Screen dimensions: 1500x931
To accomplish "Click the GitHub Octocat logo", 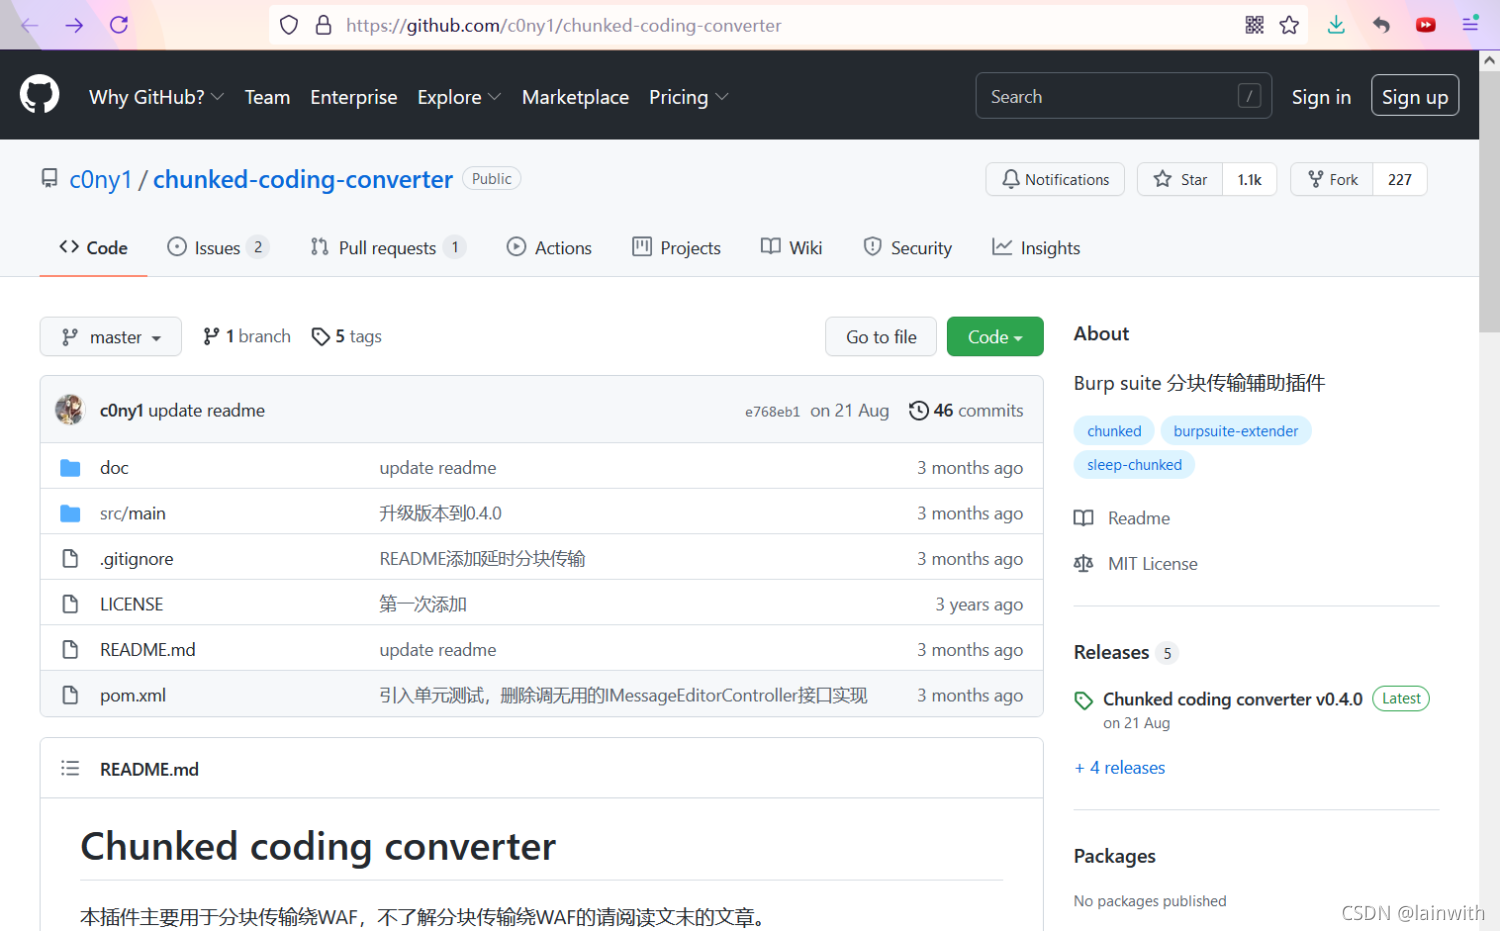I will pyautogui.click(x=40, y=96).
